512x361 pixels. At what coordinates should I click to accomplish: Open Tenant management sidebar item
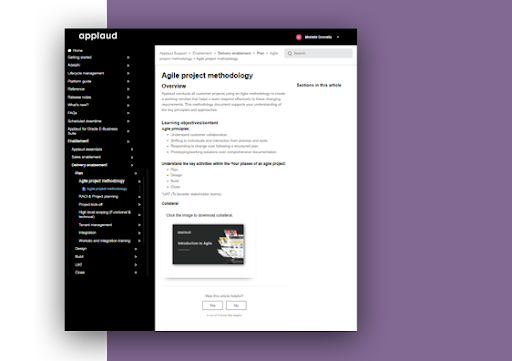tap(95, 225)
